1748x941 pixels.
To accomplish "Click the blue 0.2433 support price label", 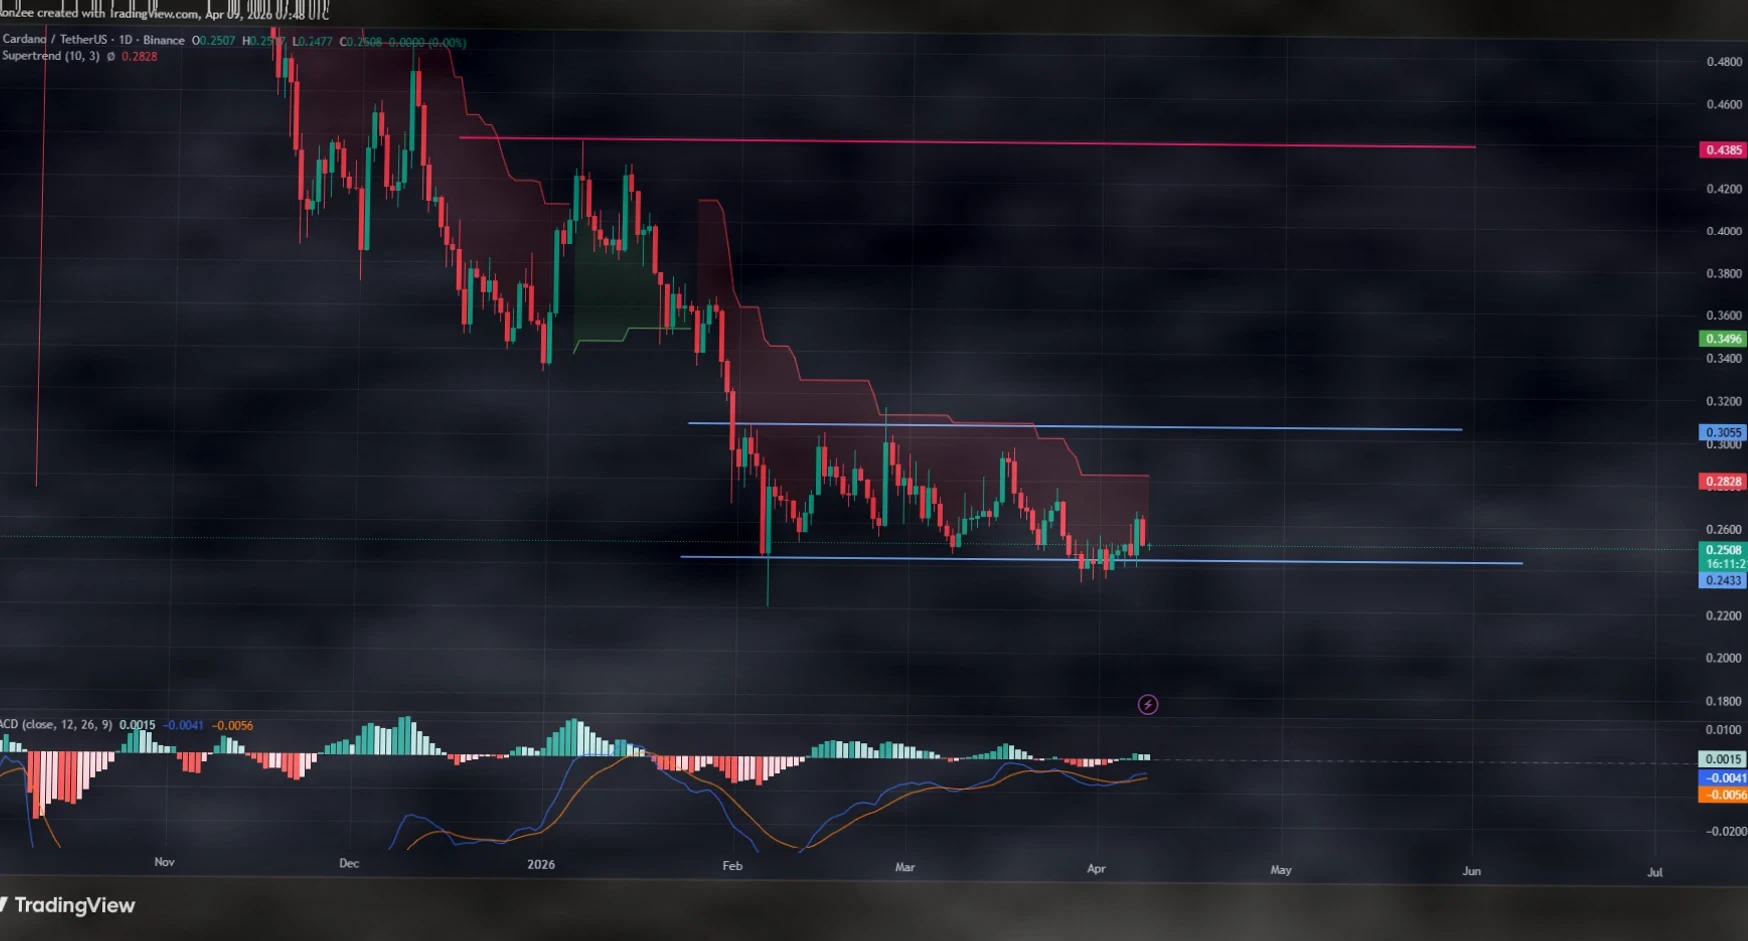I will 1722,580.
